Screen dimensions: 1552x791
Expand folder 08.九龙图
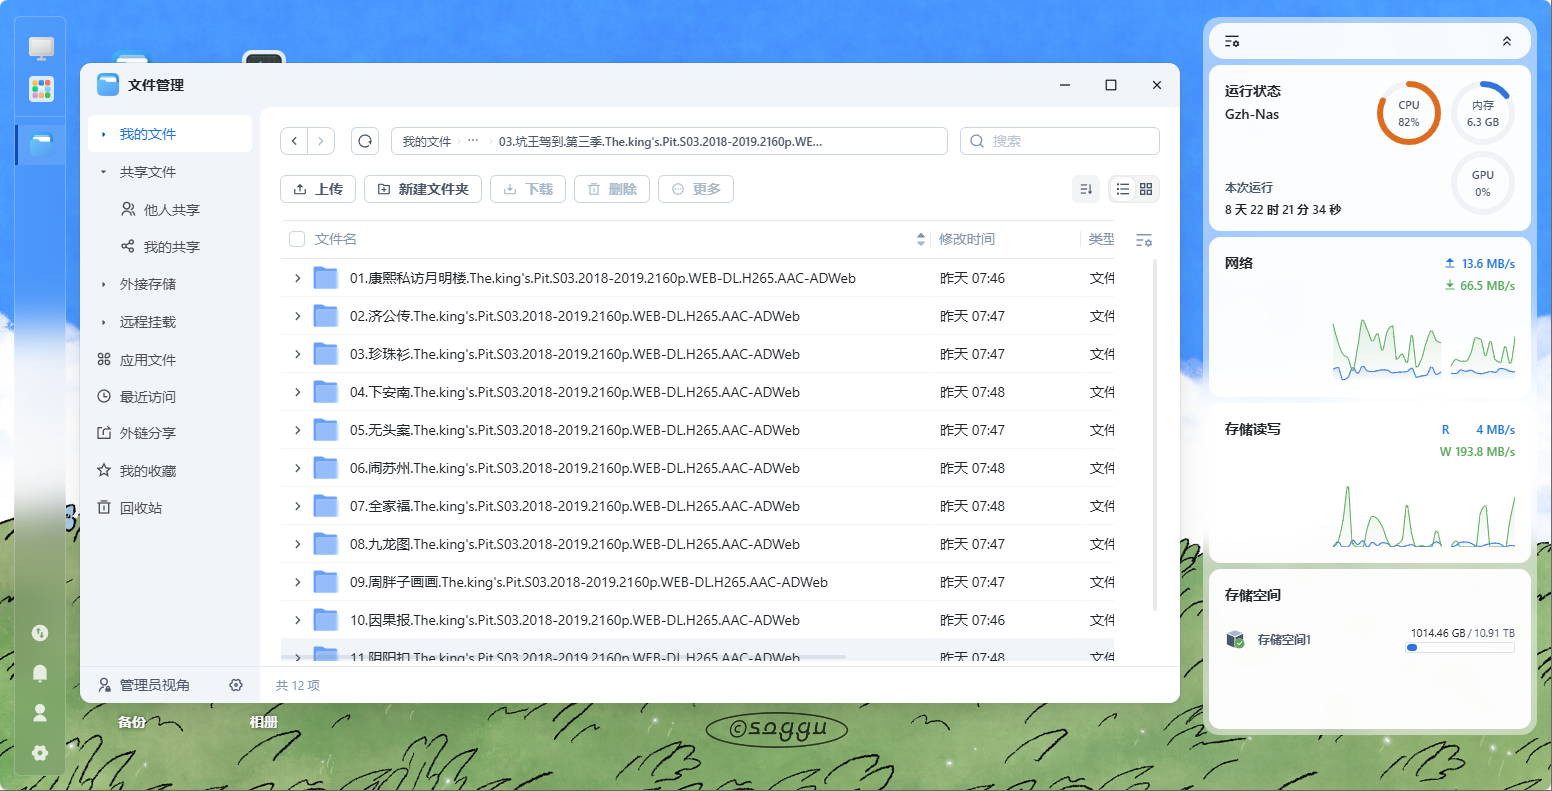pyautogui.click(x=297, y=544)
